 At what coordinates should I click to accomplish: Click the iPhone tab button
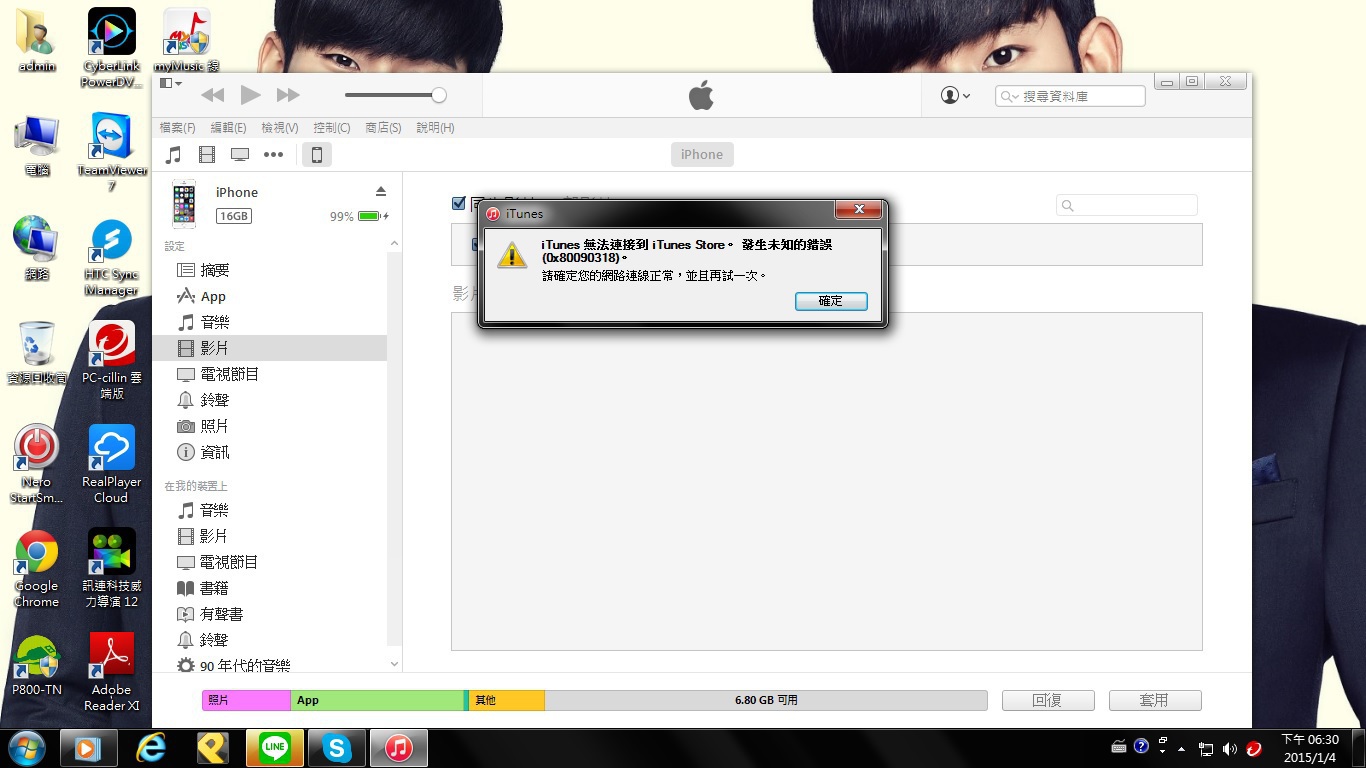pos(702,154)
